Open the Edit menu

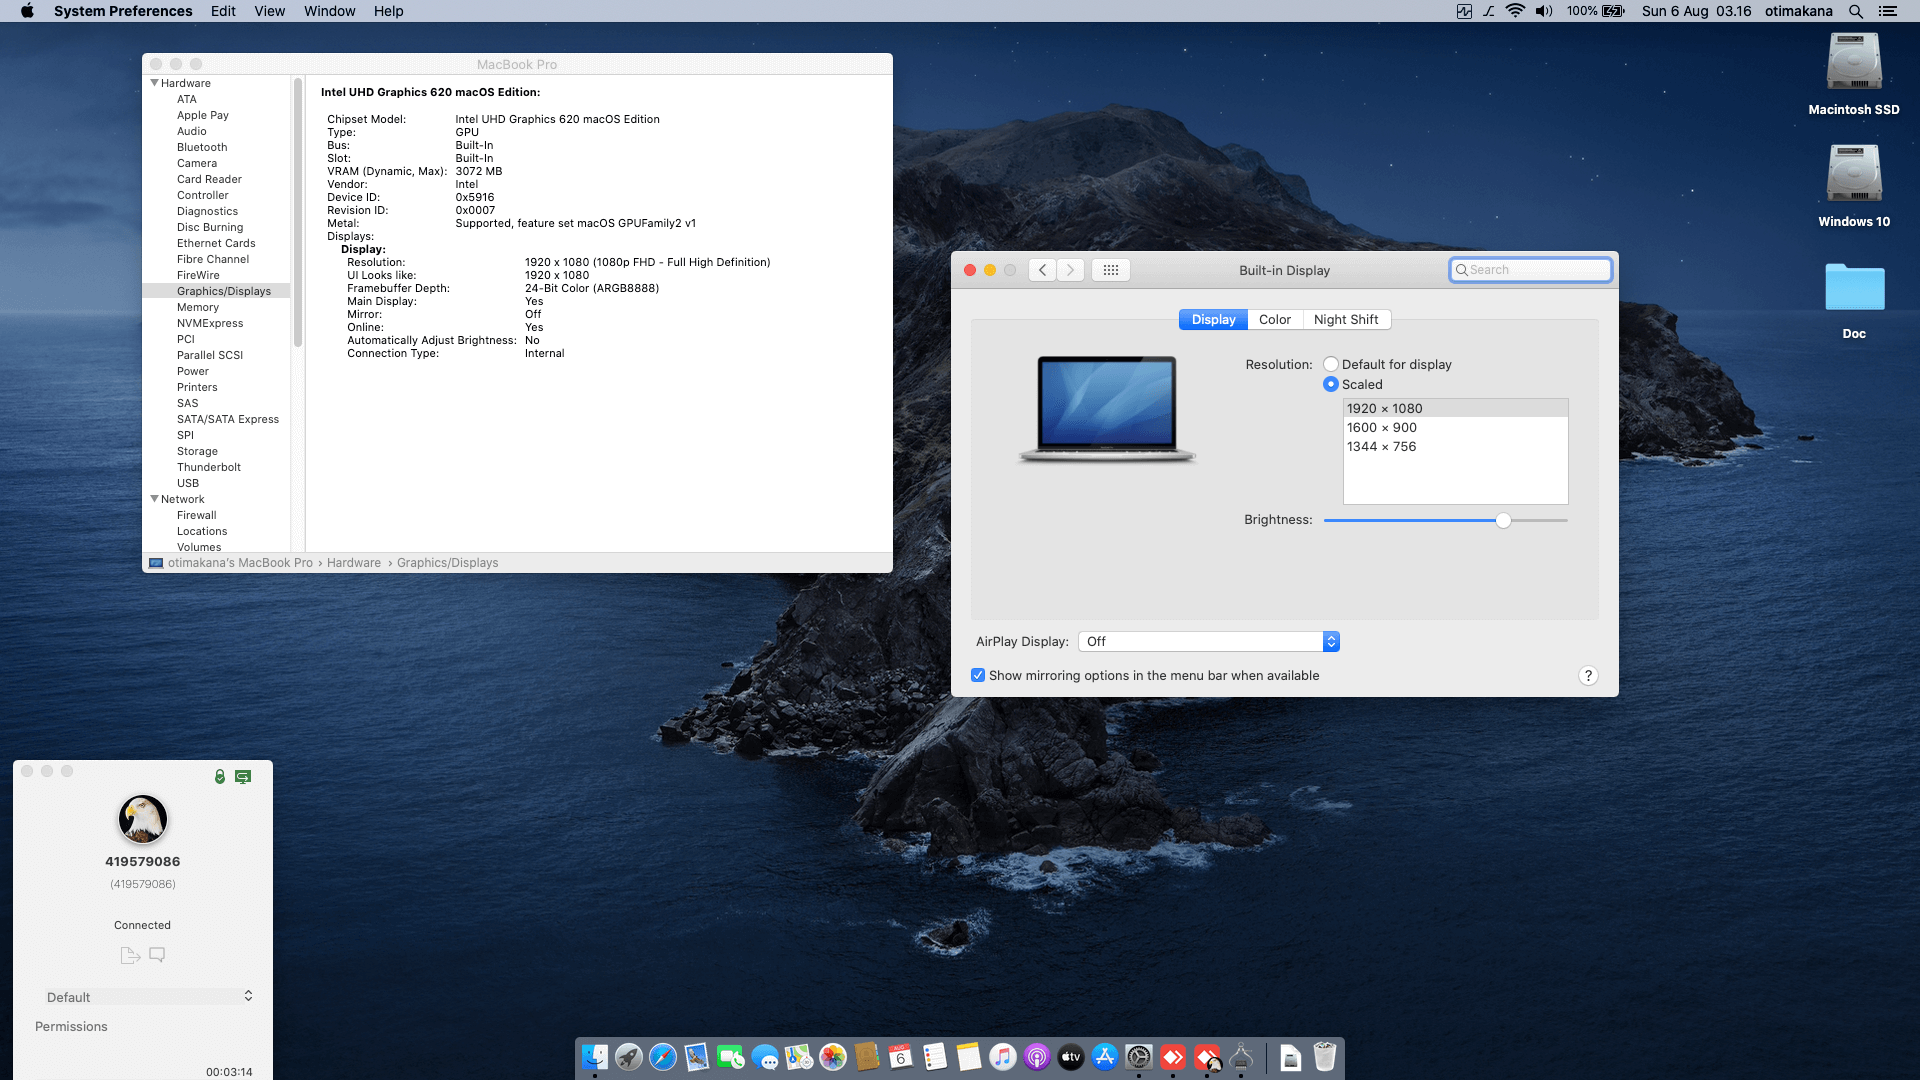pyautogui.click(x=223, y=11)
